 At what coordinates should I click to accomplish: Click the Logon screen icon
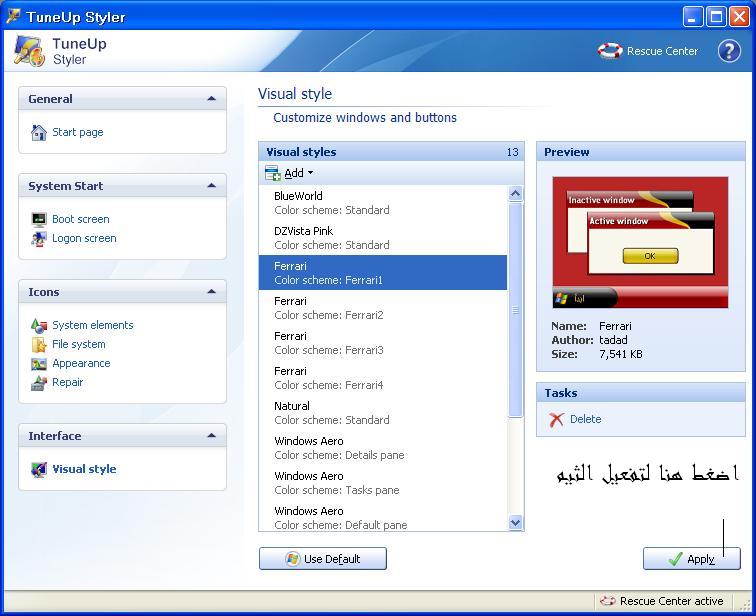(x=39, y=239)
